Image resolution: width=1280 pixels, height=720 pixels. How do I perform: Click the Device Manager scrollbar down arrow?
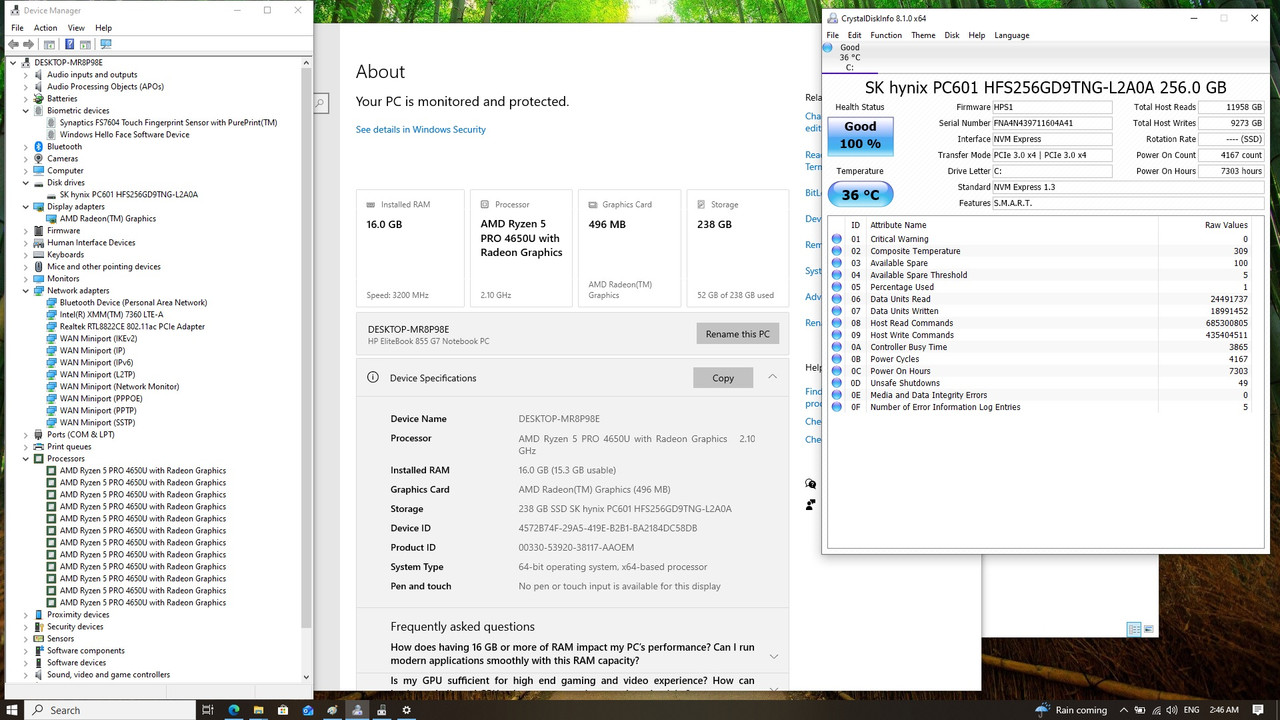point(307,677)
